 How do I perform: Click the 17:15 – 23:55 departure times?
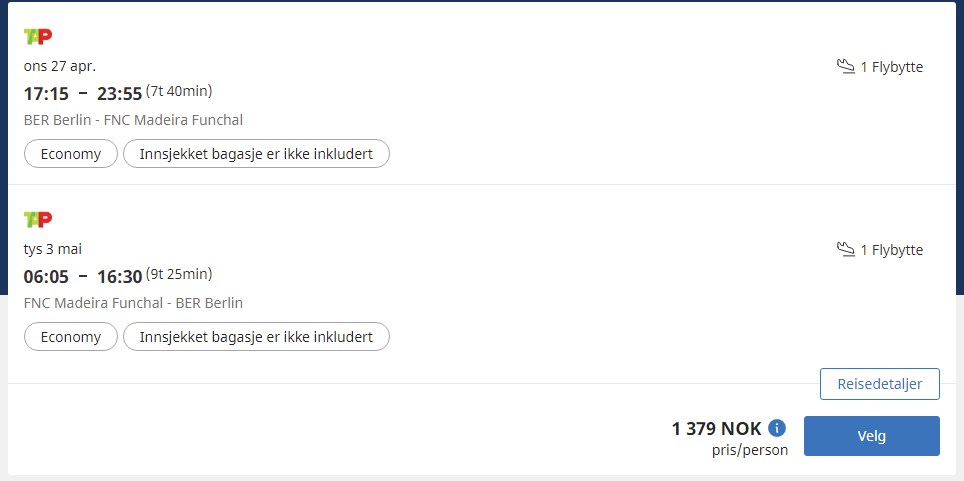tap(83, 93)
